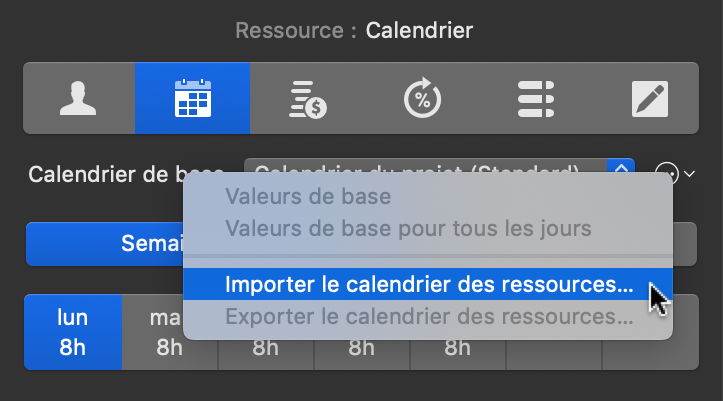Toggle the lun 8h day cell
723x401 pixels.
click(x=72, y=333)
